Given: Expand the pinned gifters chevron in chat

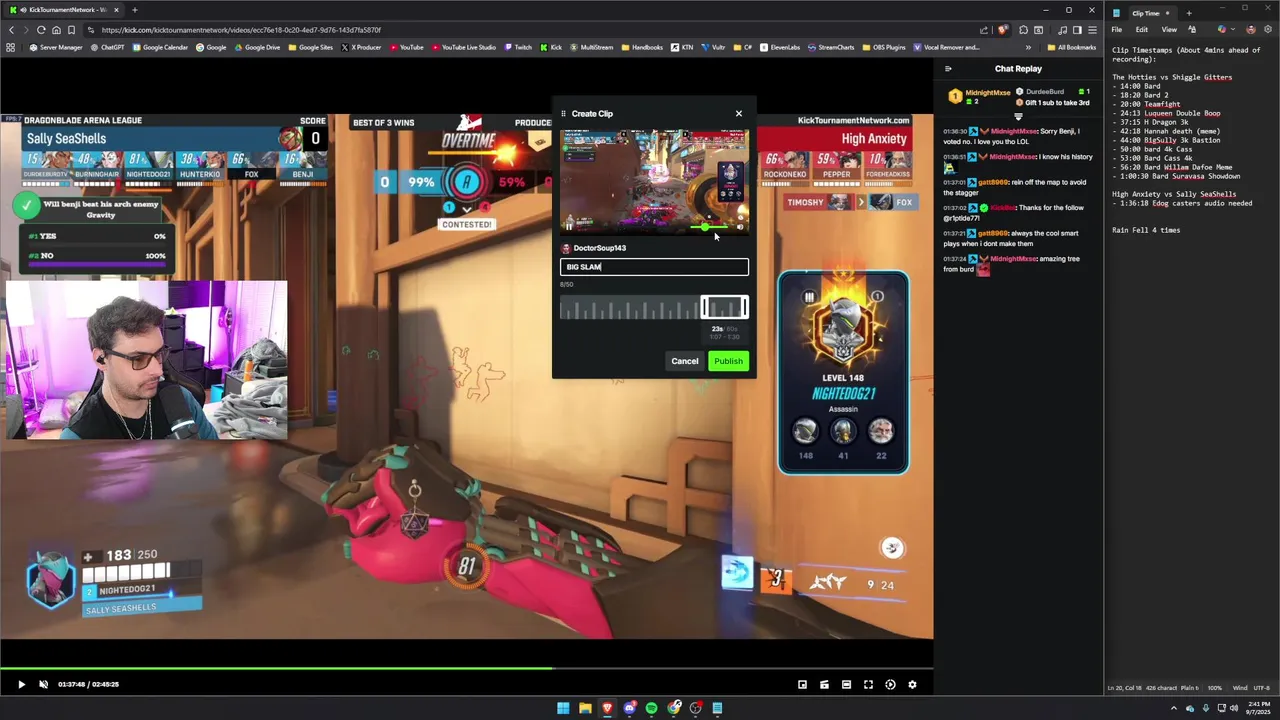Looking at the screenshot, I should coord(1018,116).
